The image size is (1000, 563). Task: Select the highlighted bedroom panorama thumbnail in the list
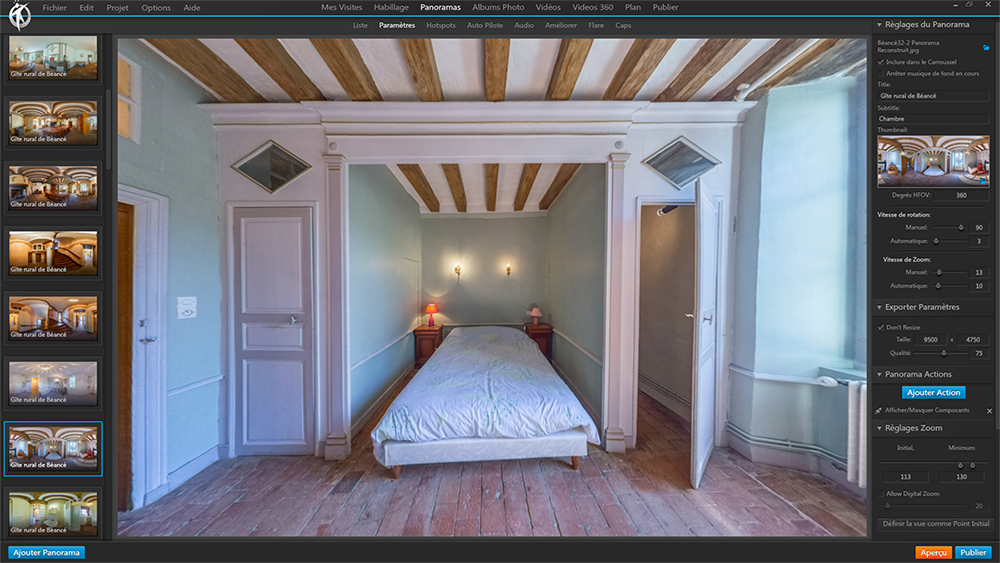tap(53, 448)
